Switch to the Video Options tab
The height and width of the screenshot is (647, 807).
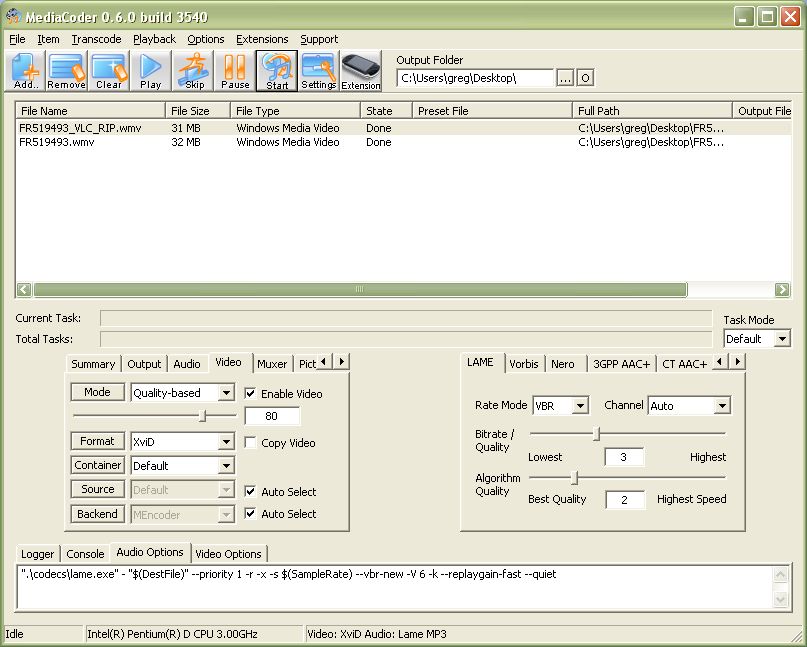pos(228,554)
